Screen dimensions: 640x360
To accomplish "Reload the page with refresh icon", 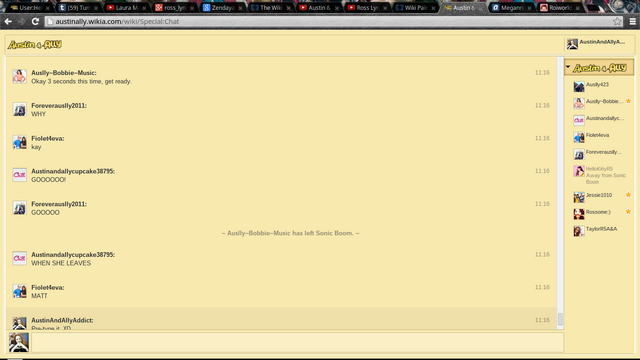I will (x=35, y=21).
